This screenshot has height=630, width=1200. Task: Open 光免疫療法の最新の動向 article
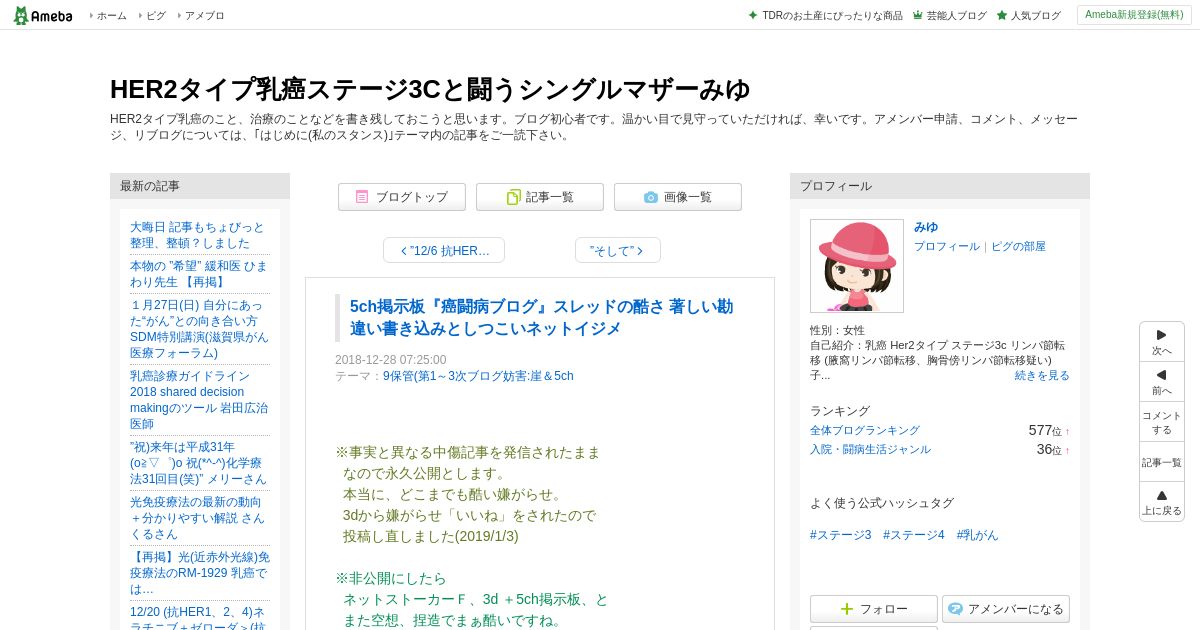coord(198,518)
